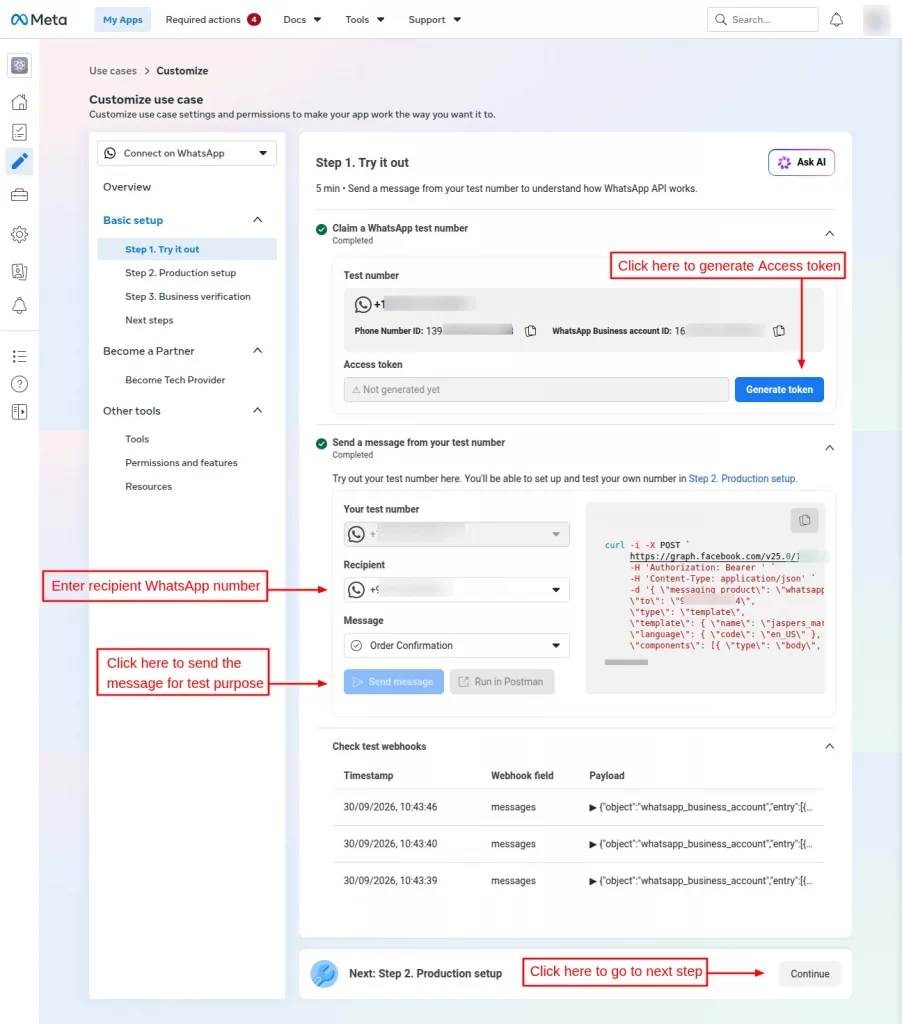Toggle the sidebar panel icon
Screen dimensions: 902x1024
coord(20,412)
